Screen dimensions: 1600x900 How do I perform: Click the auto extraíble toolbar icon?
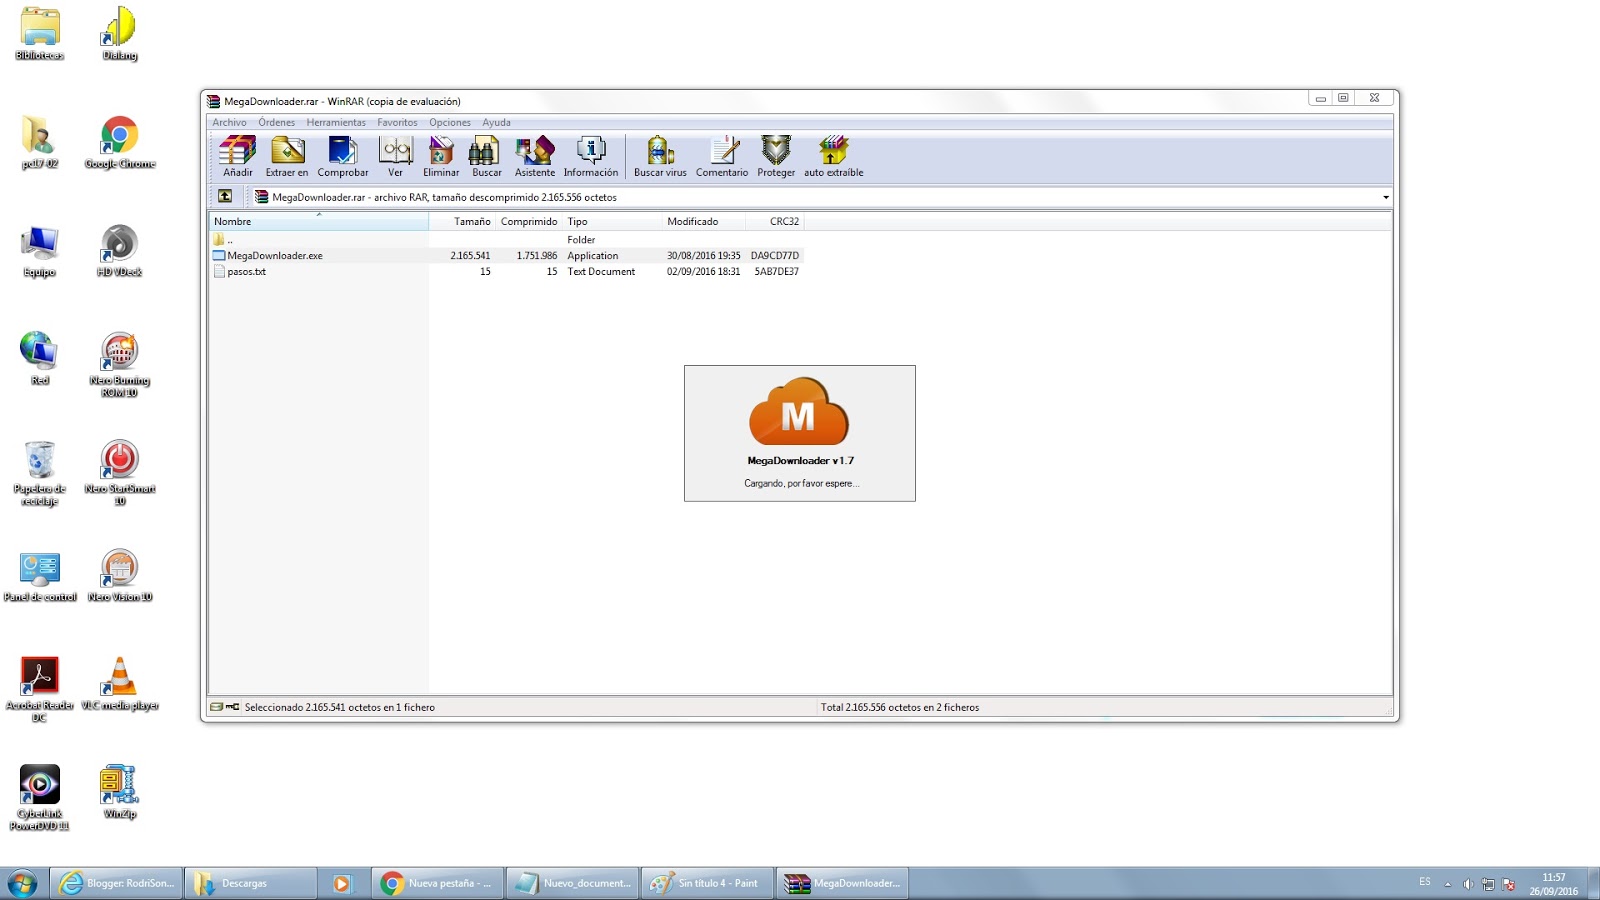tap(834, 156)
